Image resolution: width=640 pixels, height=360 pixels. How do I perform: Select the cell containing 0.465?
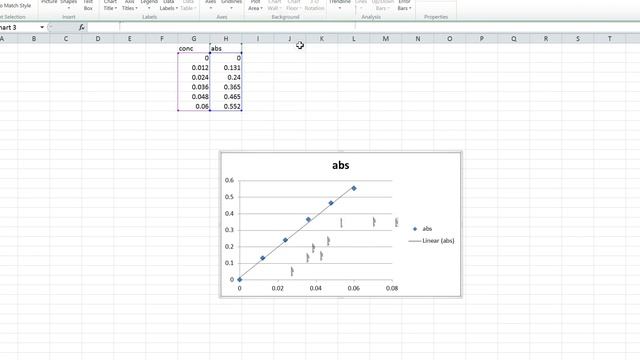(x=226, y=97)
